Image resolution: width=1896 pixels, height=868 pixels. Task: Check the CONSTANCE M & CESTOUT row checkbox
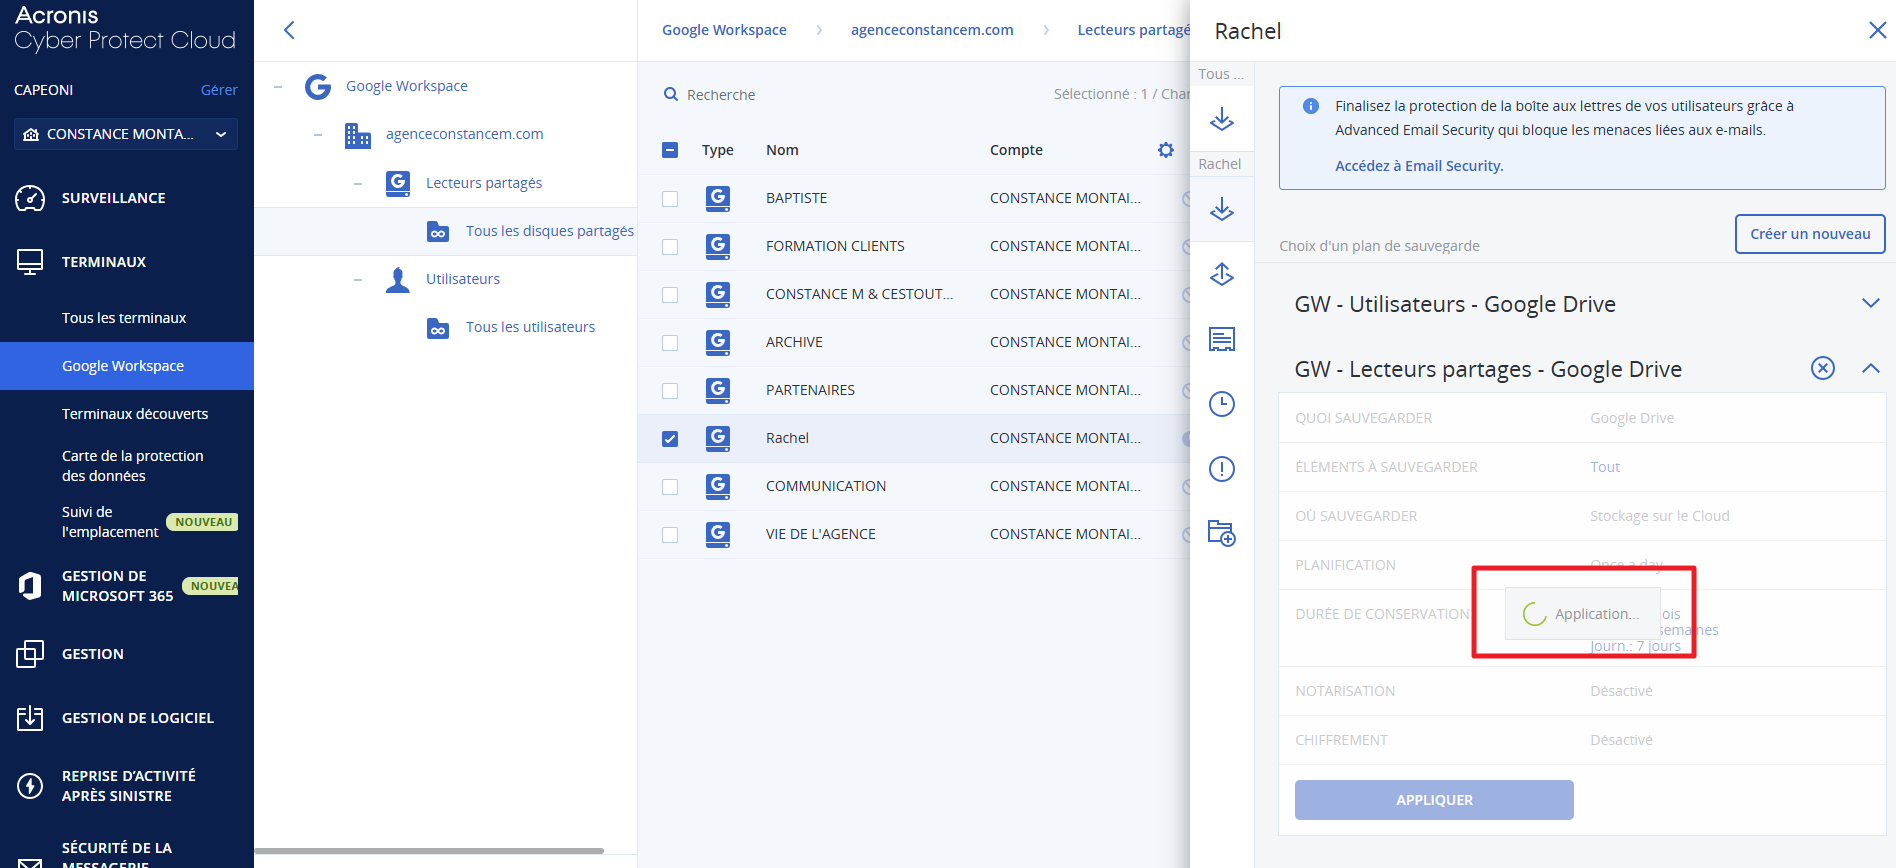point(670,295)
